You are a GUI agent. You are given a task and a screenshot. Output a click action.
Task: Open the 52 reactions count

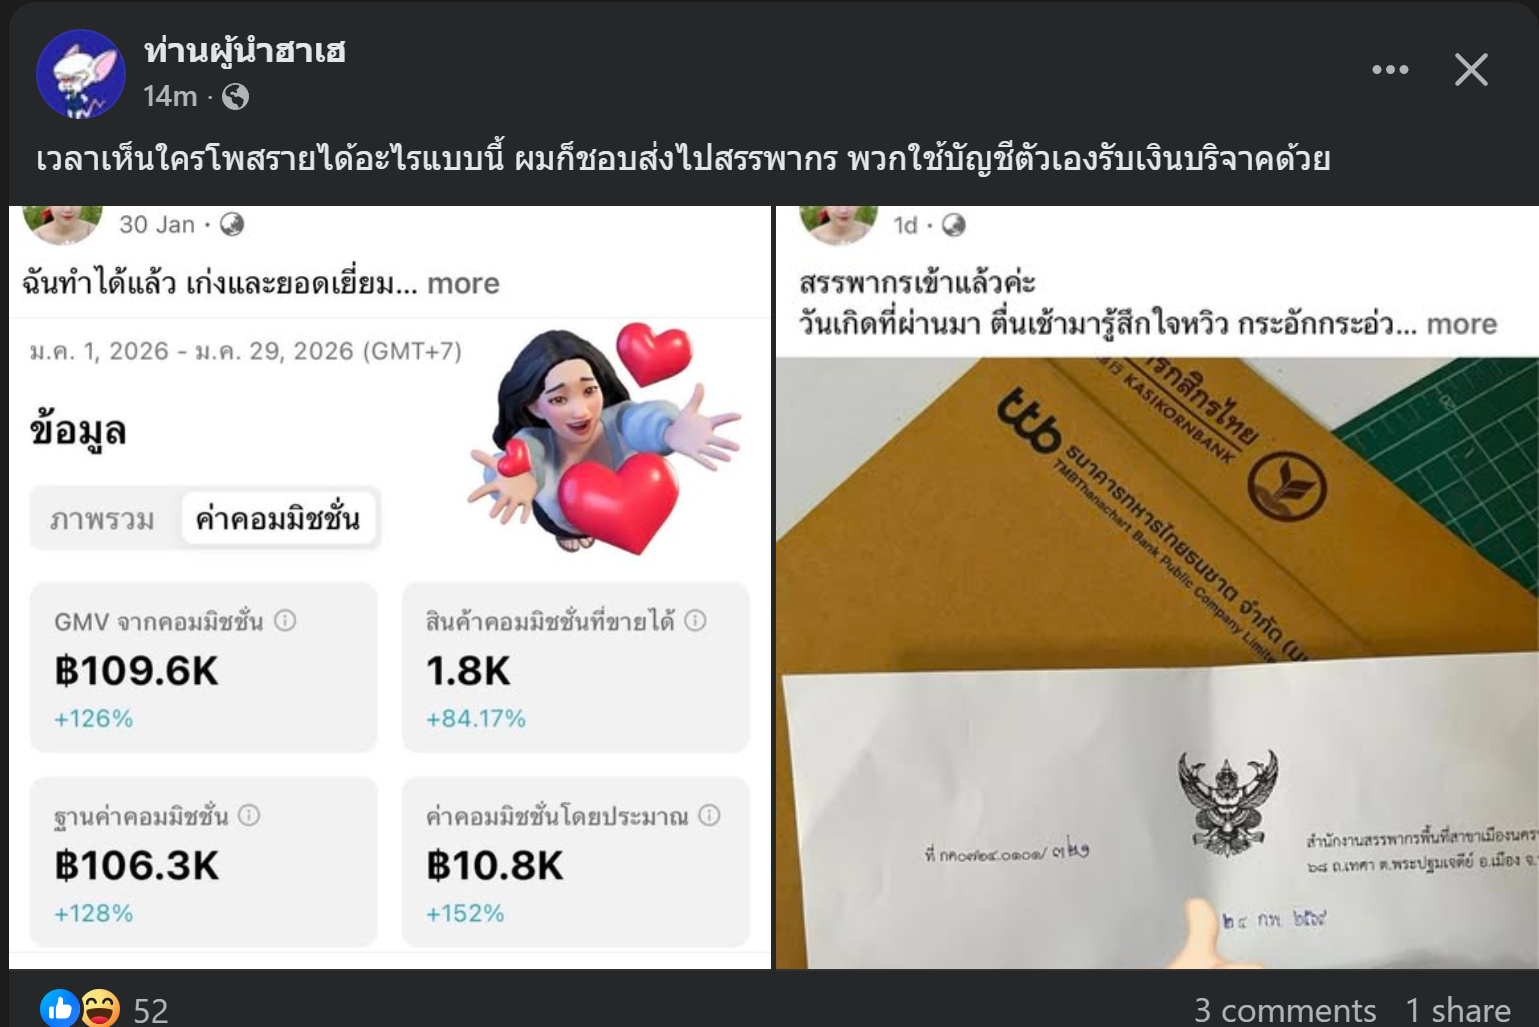151,1010
